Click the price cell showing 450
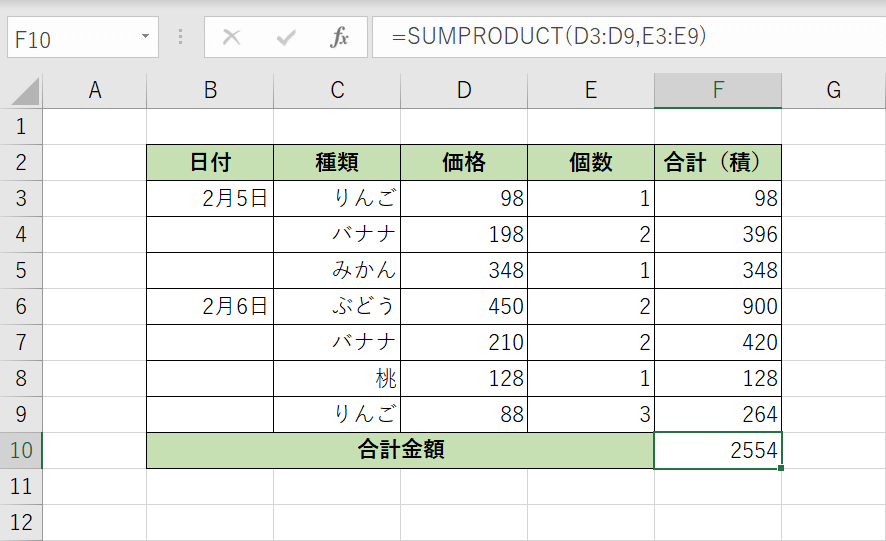The height and width of the screenshot is (541, 886). coord(464,307)
